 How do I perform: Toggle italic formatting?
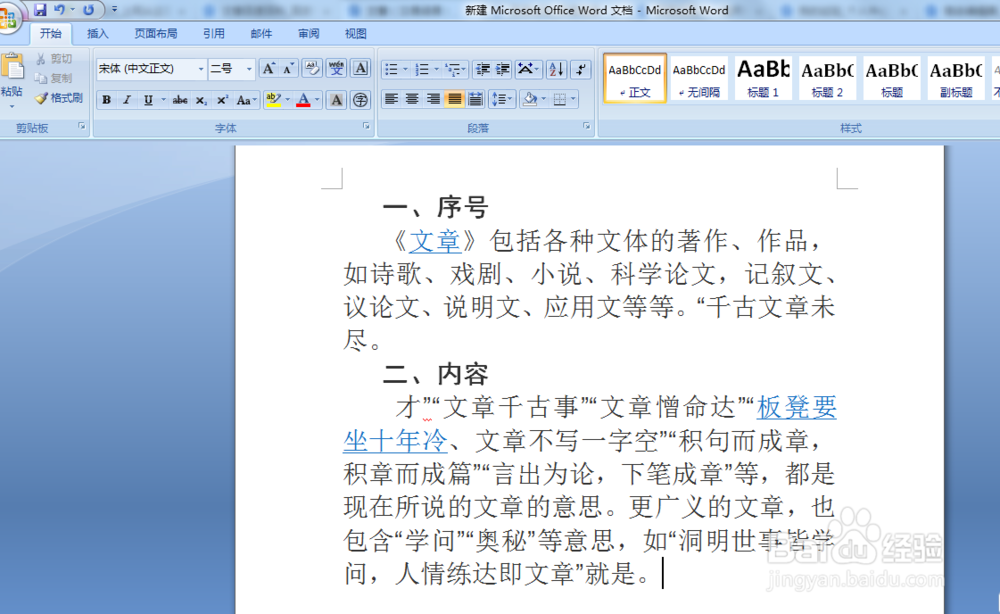click(x=127, y=99)
